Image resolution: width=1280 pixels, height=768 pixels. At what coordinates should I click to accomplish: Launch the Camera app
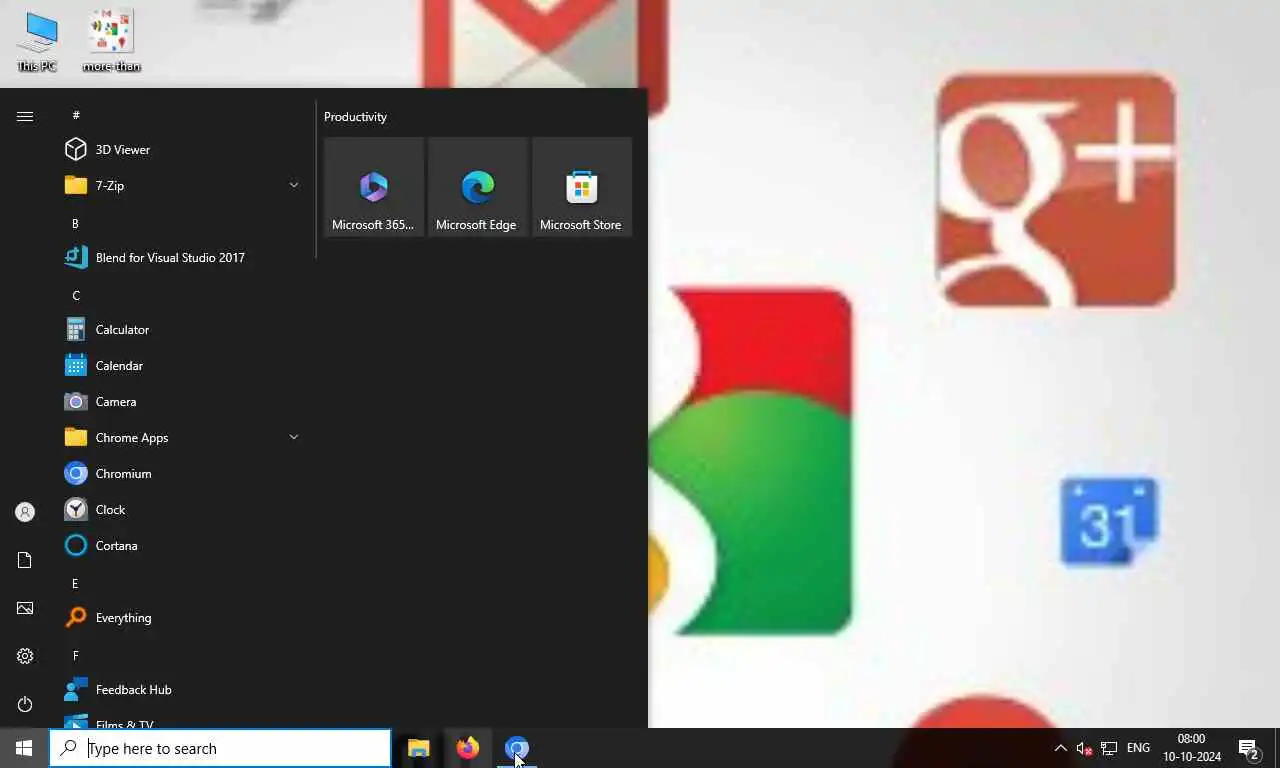tap(181, 401)
